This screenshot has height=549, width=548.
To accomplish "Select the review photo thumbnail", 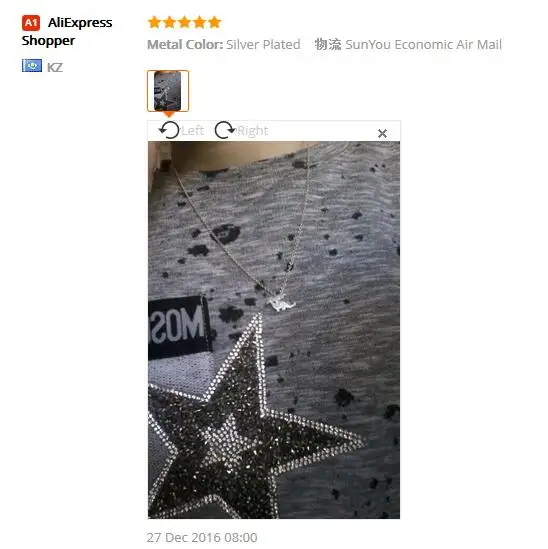I will [x=168, y=91].
